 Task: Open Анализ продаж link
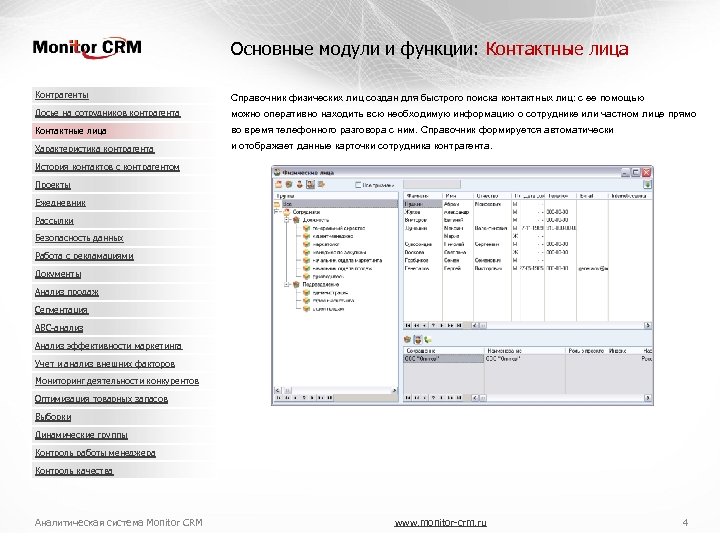tap(67, 292)
